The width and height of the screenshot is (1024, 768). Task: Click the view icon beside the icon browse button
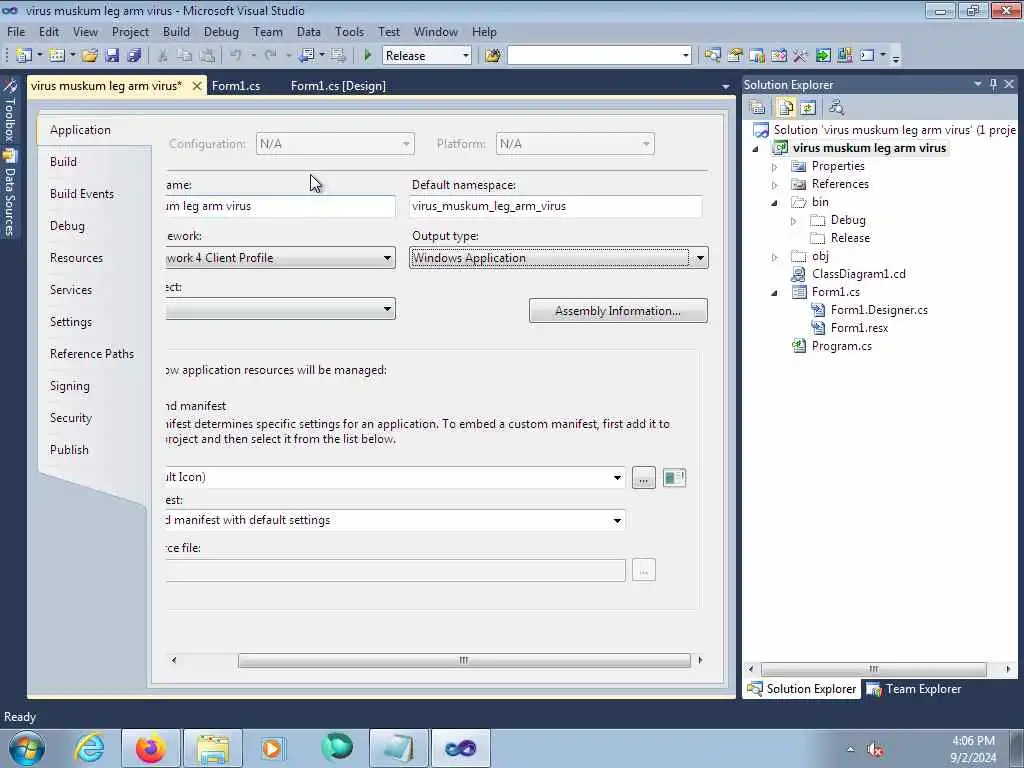pos(674,477)
